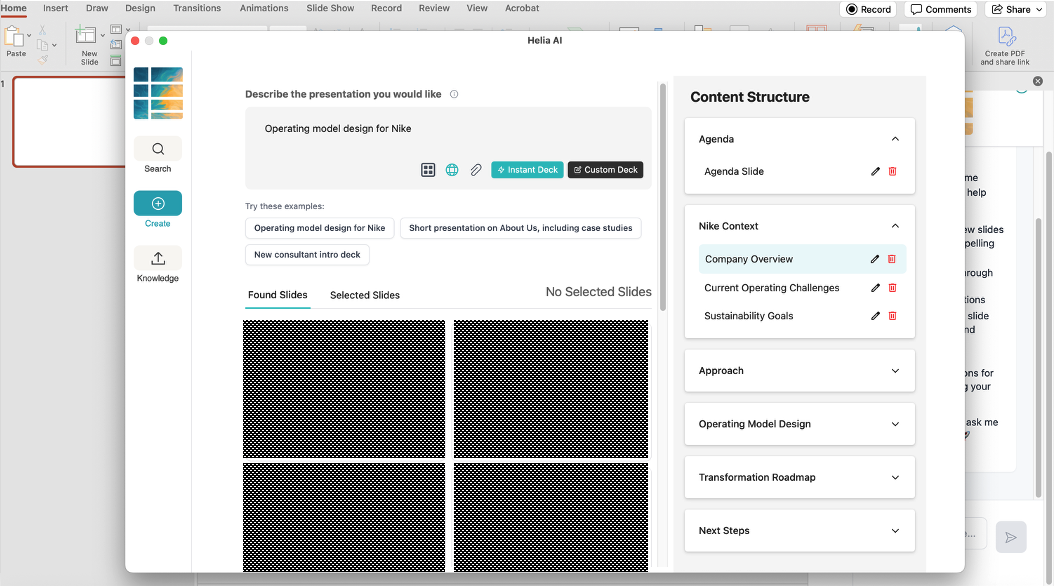1054x586 pixels.
Task: Collapse the Agenda section
Action: (x=895, y=139)
